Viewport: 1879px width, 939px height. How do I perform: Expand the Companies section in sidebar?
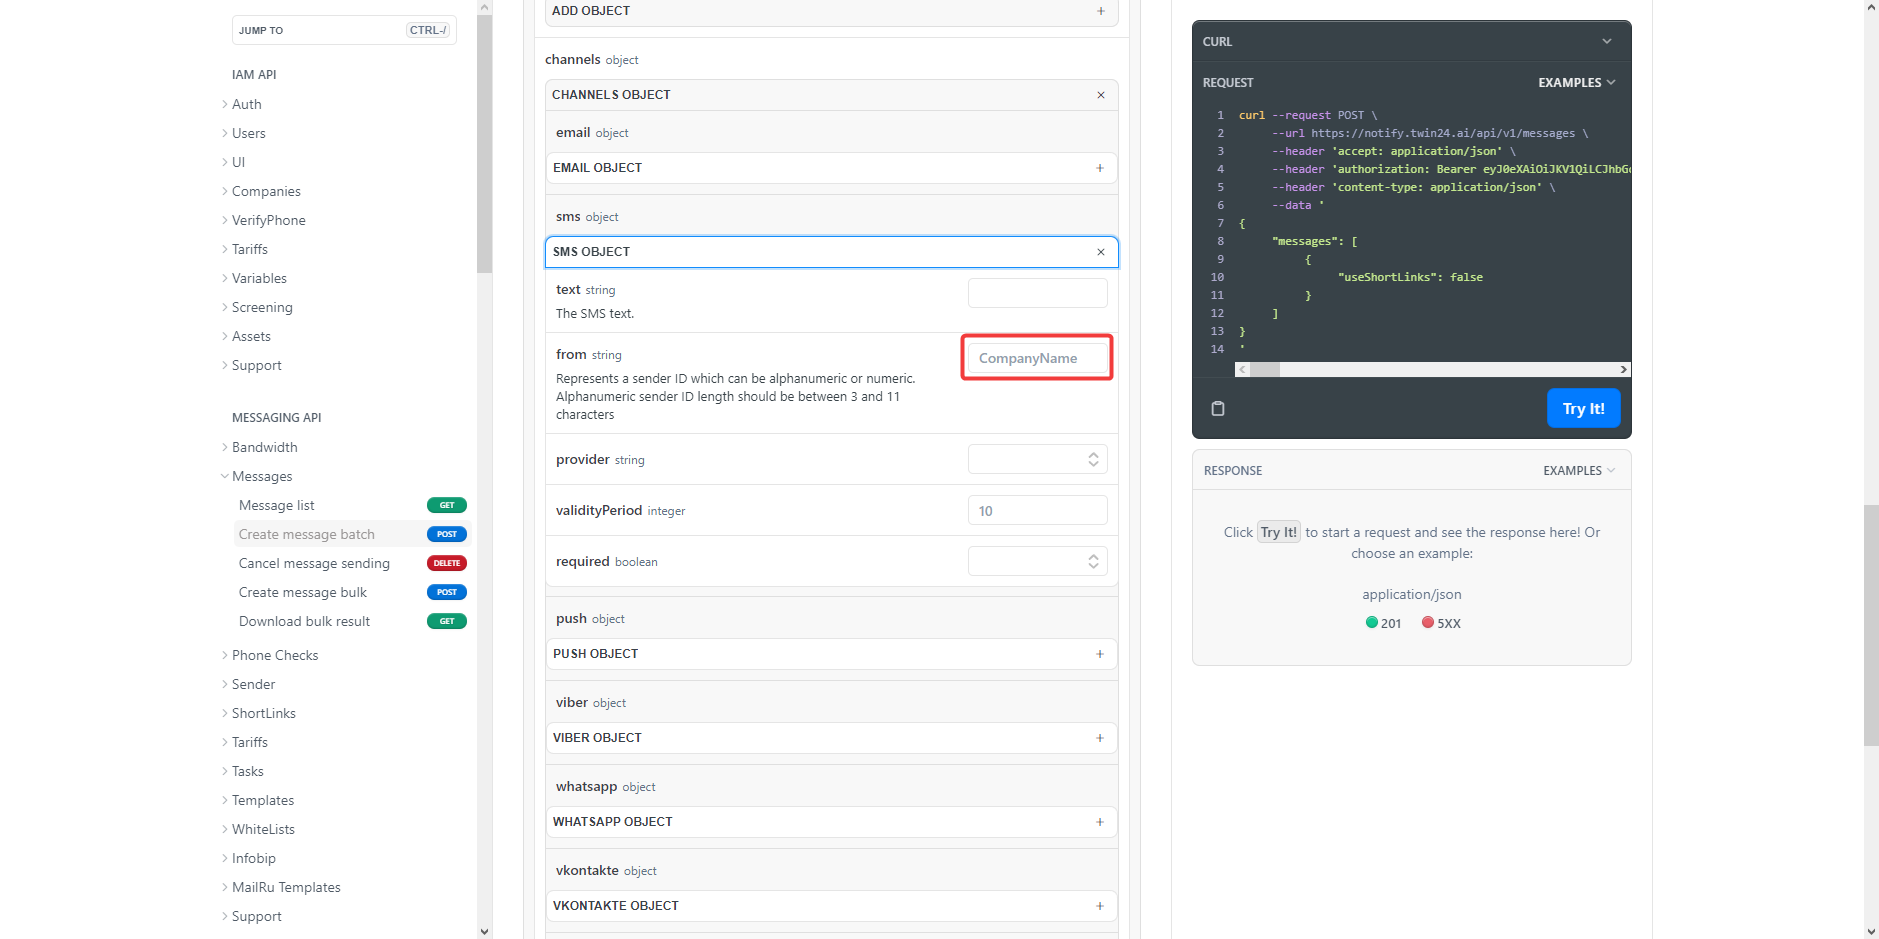(266, 191)
